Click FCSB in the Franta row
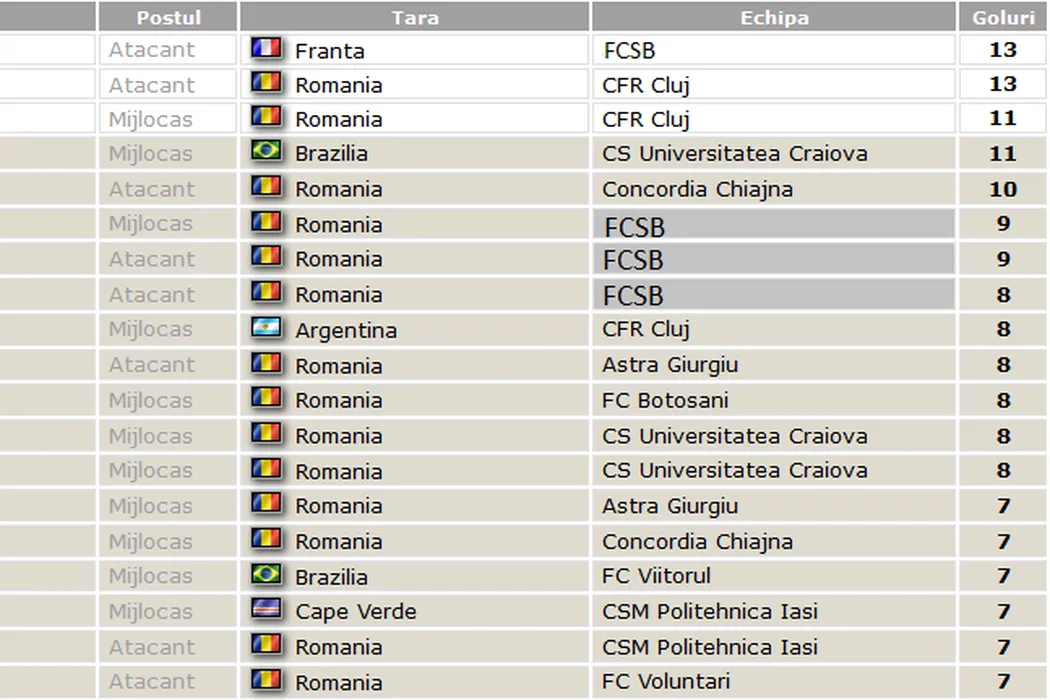The width and height of the screenshot is (1050, 700). 629,50
